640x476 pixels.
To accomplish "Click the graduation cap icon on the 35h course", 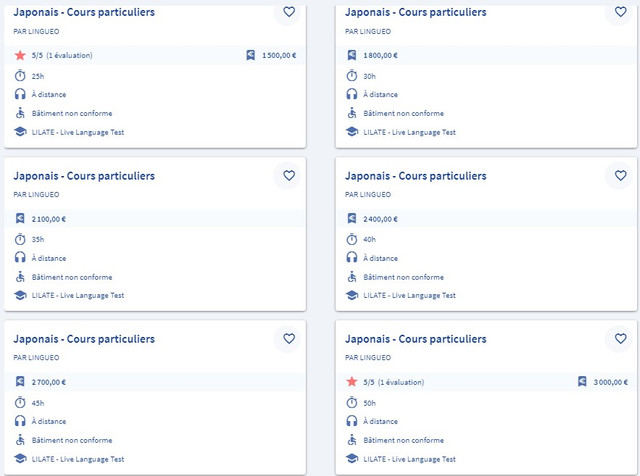I will [x=20, y=295].
